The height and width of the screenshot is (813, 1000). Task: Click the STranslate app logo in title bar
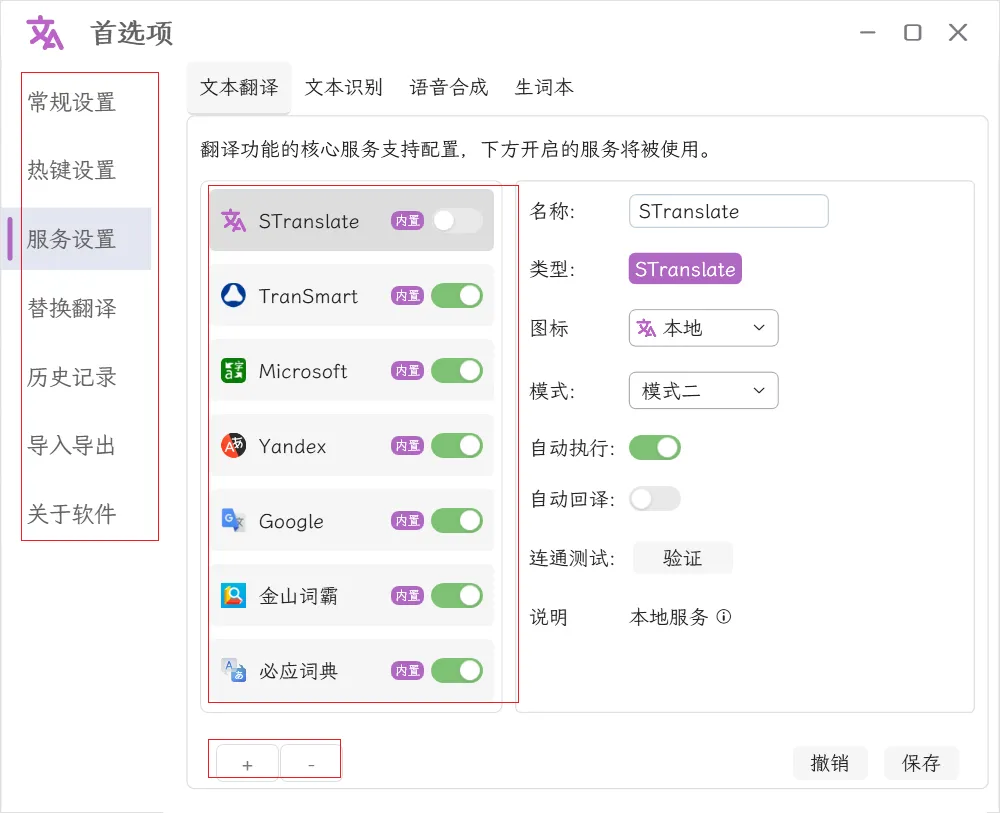(45, 33)
